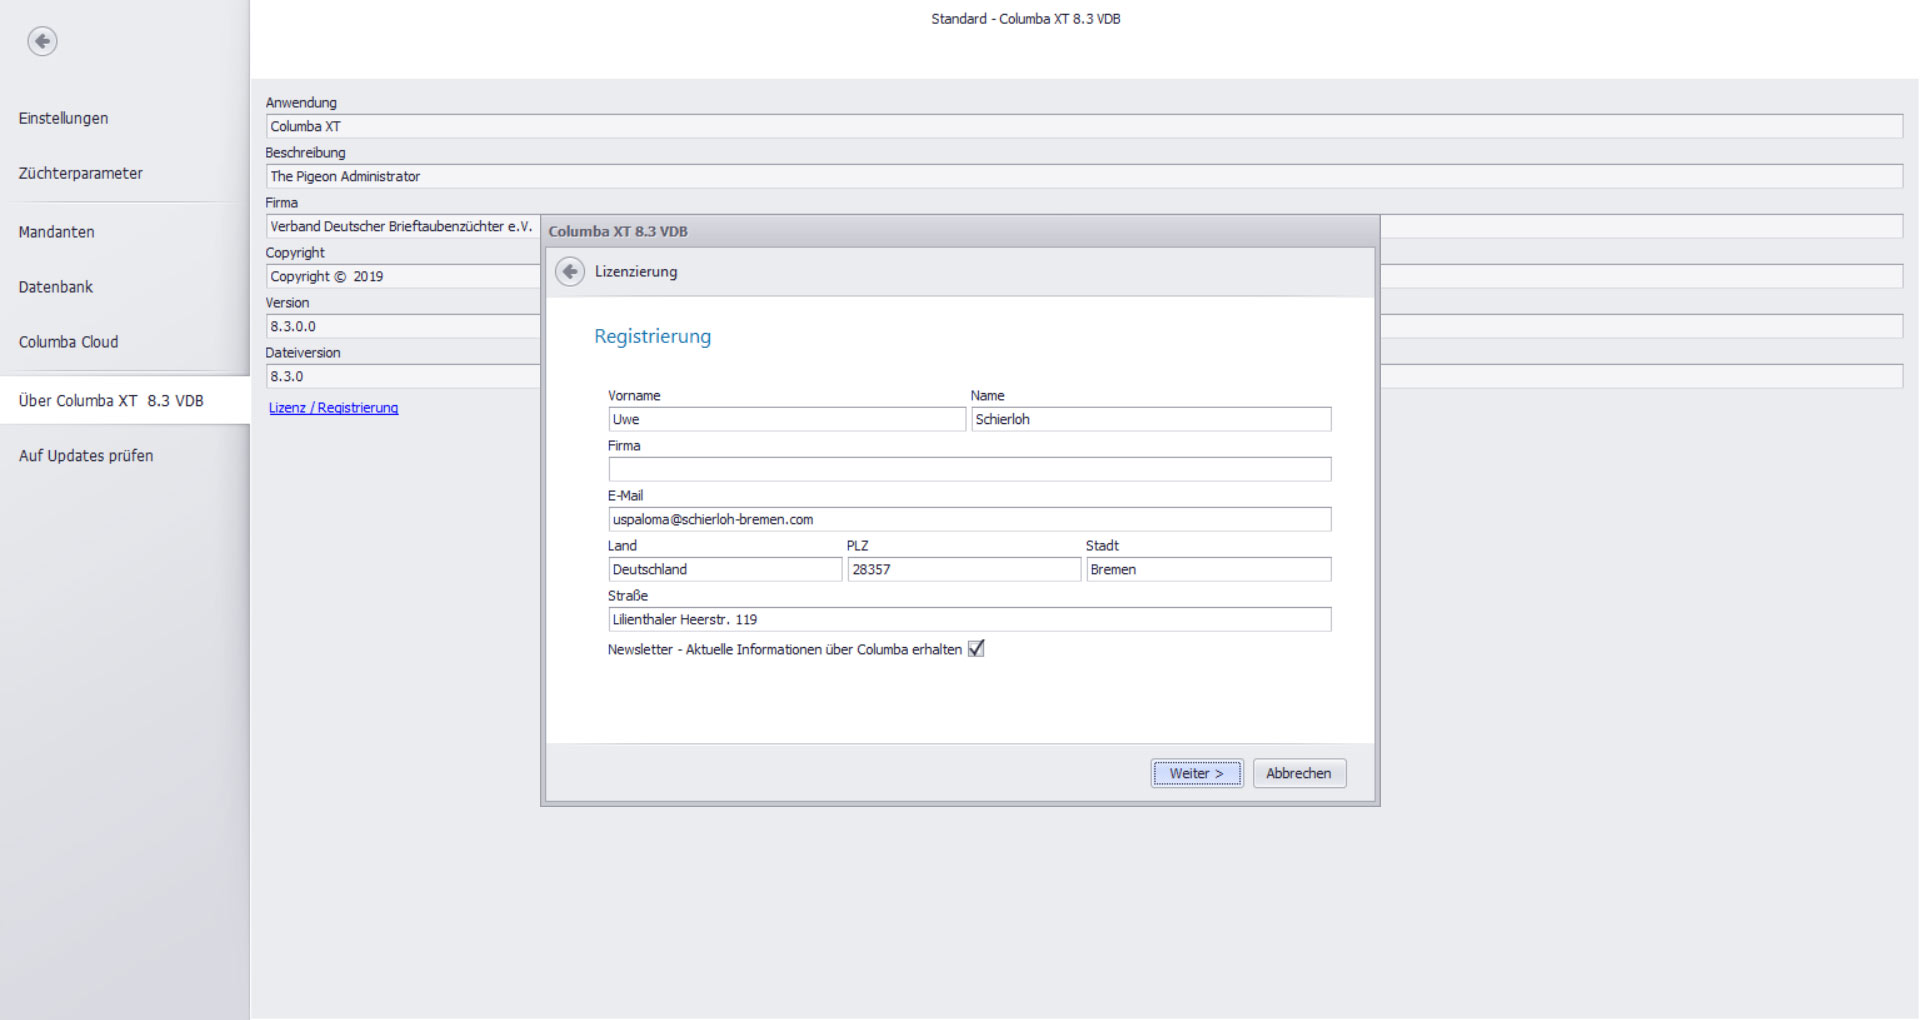Toggle the Newsletter checkbox
This screenshot has width=1920, height=1020.
pyautogui.click(x=976, y=649)
